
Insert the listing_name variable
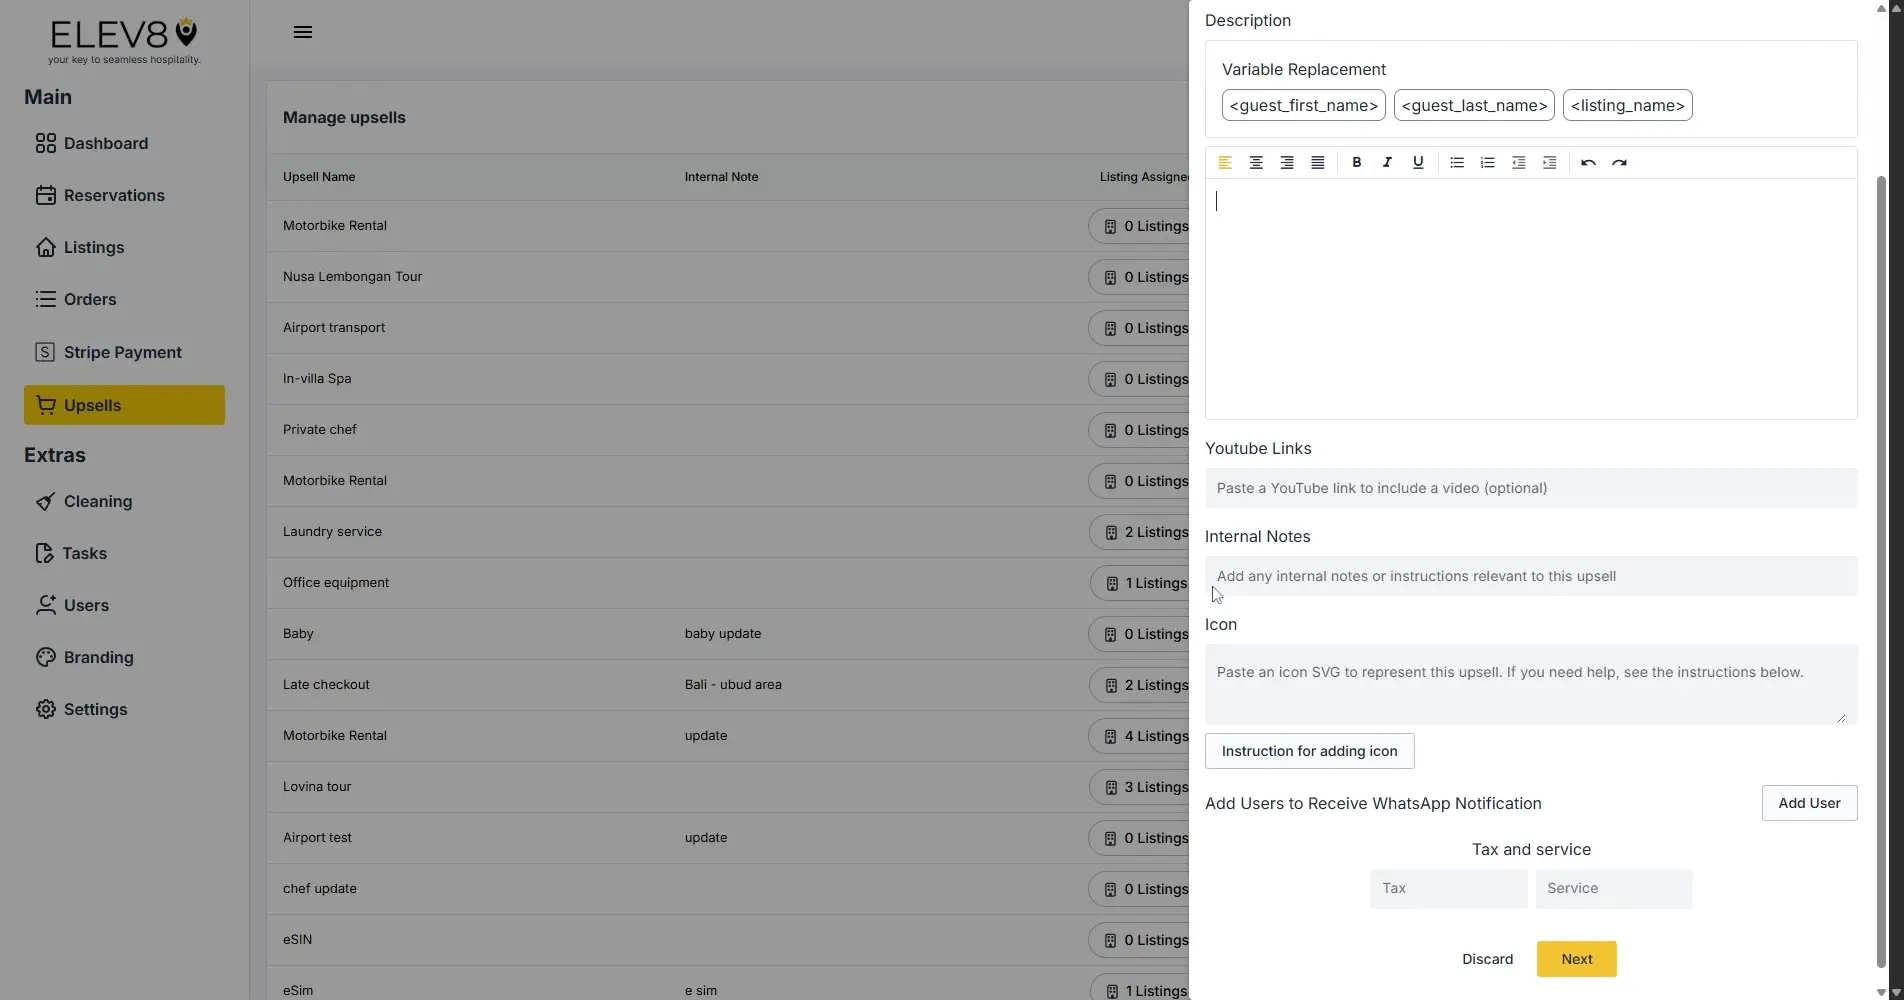(x=1627, y=105)
